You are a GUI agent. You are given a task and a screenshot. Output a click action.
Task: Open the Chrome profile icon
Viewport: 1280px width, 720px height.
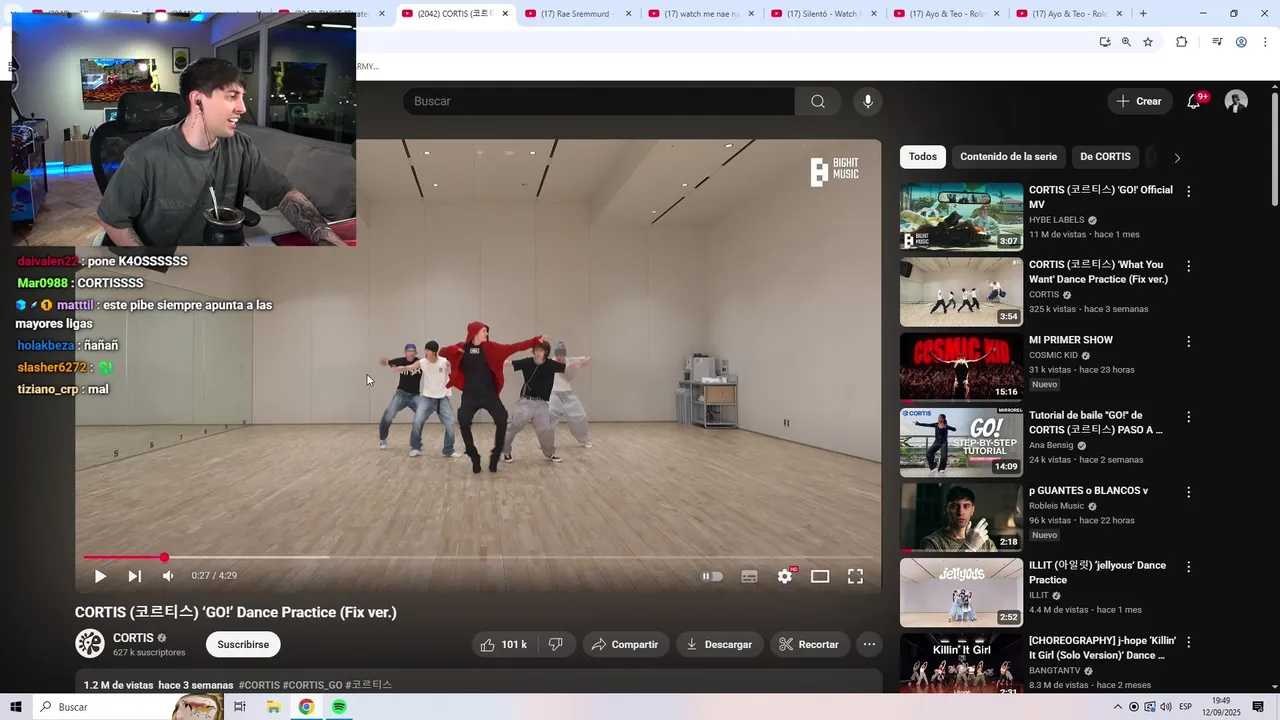tap(1241, 42)
